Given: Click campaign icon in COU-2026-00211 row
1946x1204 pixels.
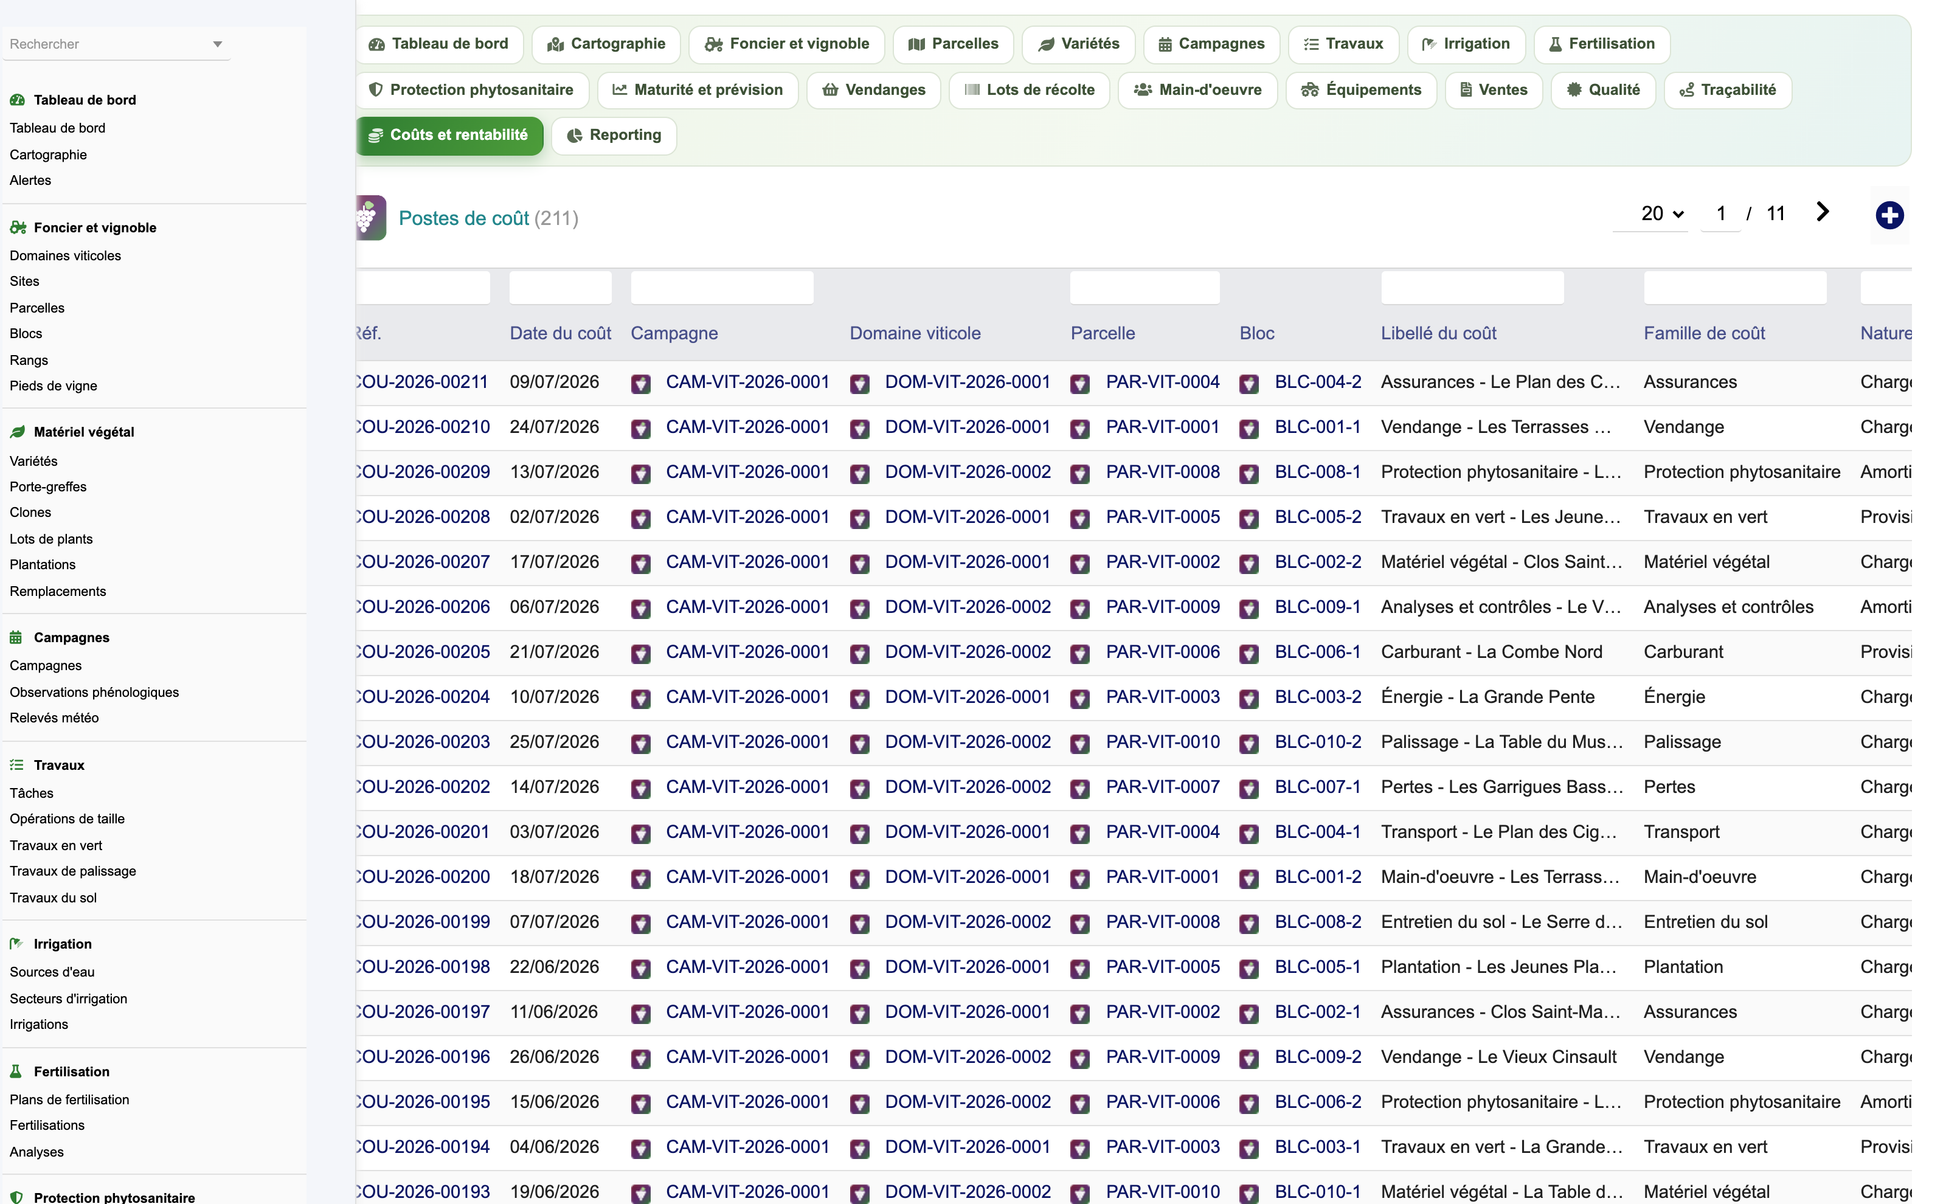Looking at the screenshot, I should [641, 383].
